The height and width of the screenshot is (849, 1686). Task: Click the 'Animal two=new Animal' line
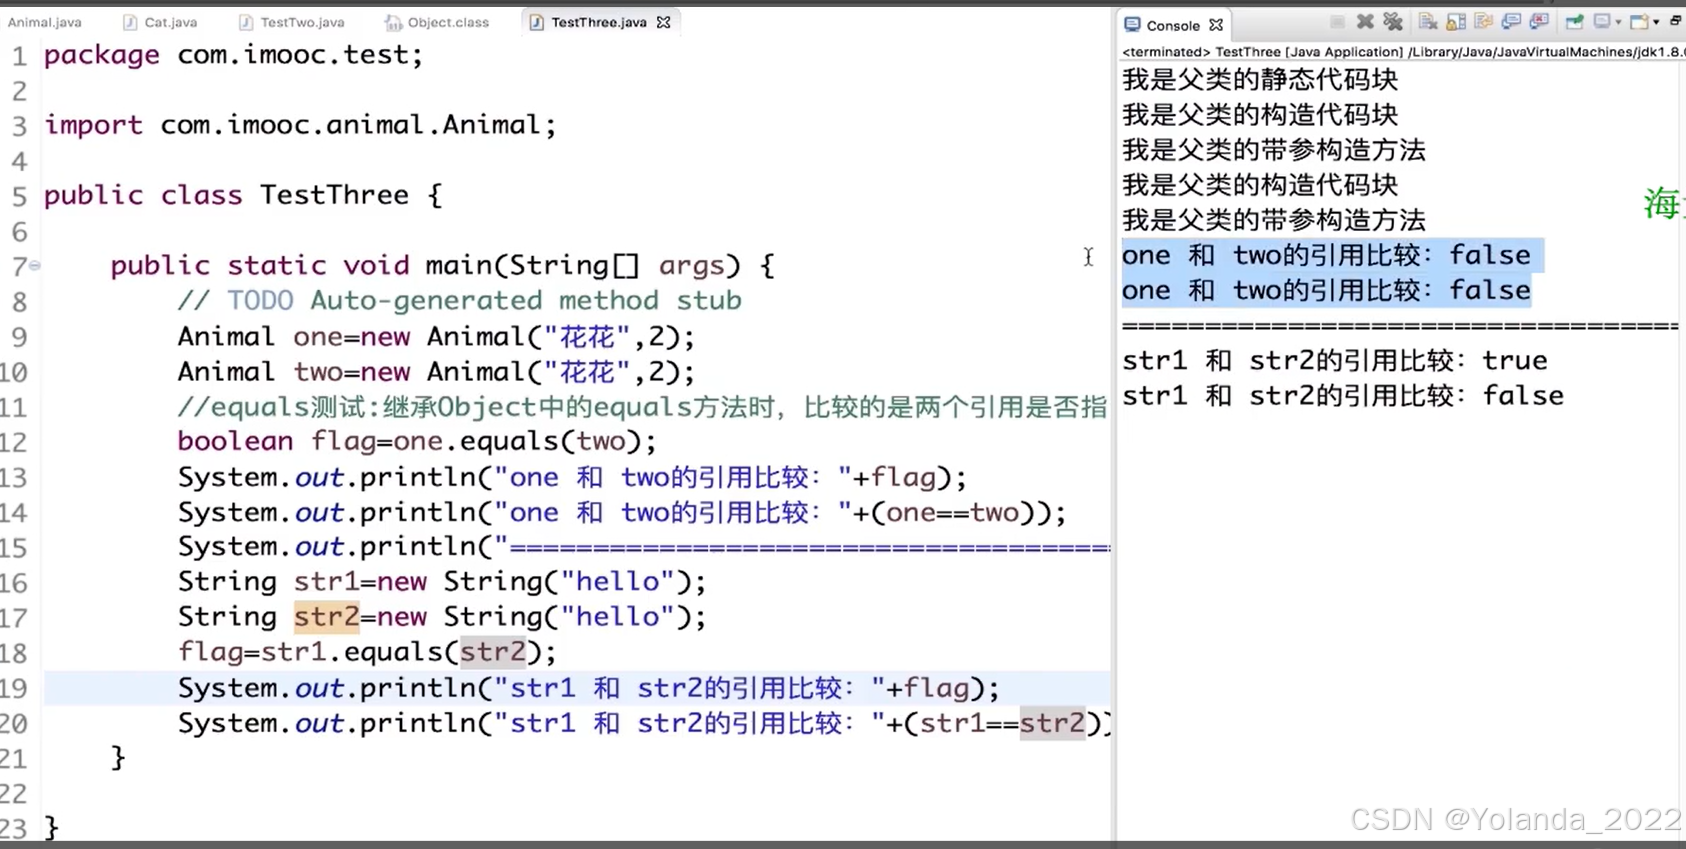click(436, 372)
